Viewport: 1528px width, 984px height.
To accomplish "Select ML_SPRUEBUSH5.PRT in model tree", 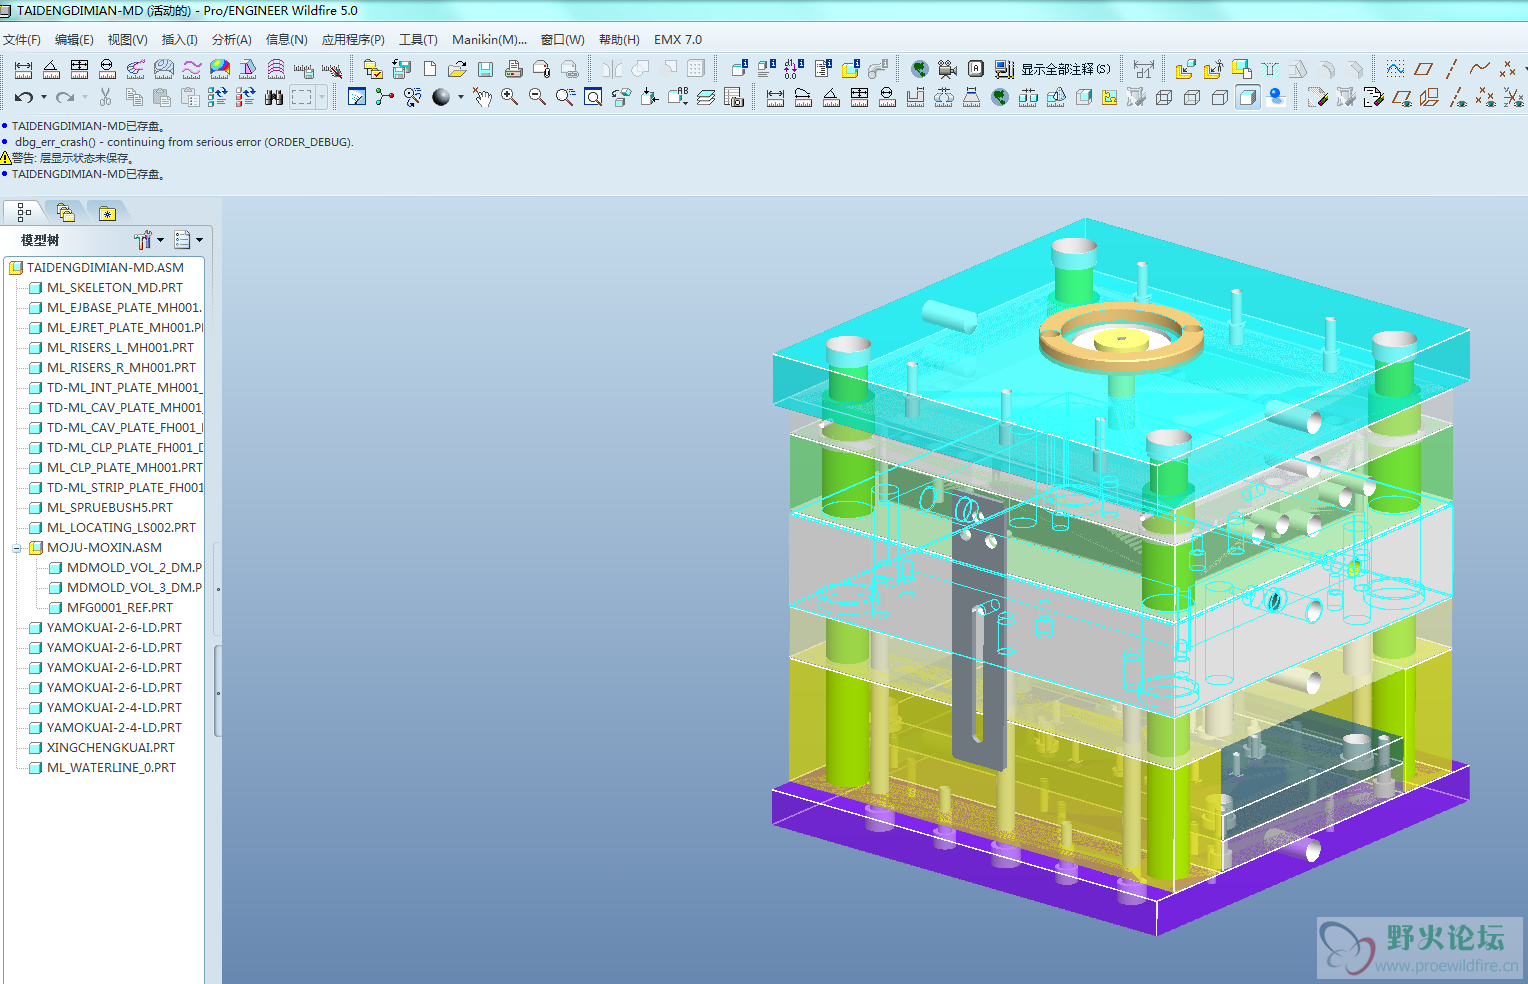I will (109, 508).
